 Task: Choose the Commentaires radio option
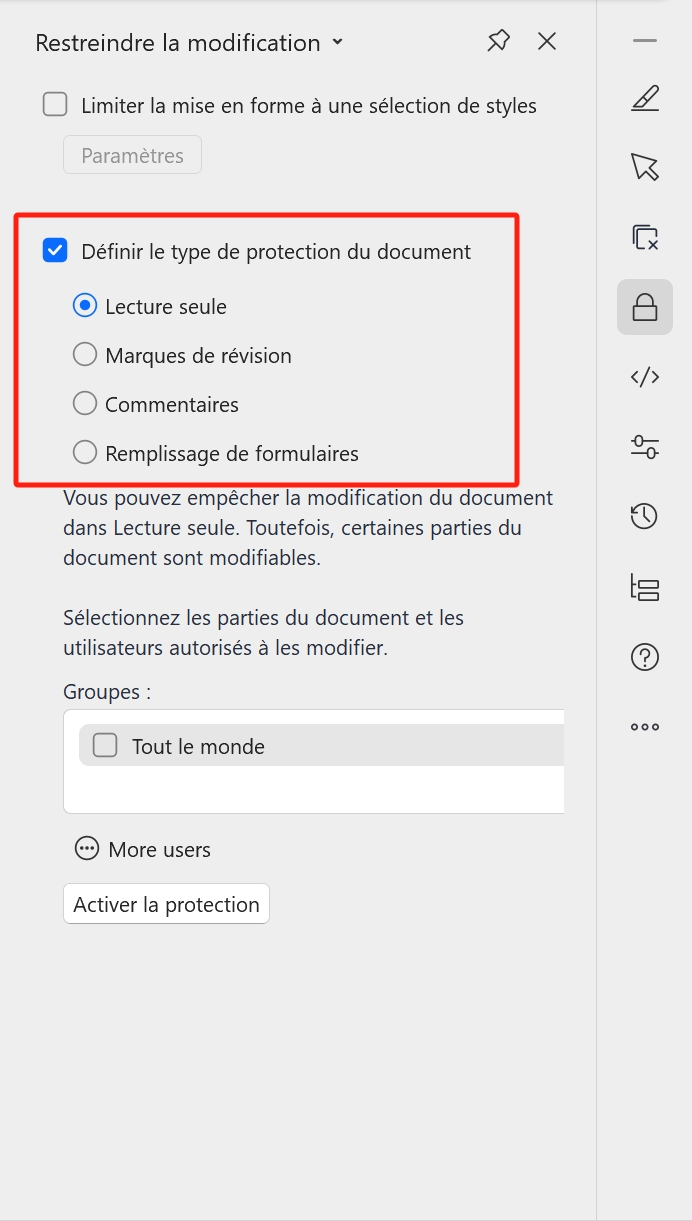85,404
